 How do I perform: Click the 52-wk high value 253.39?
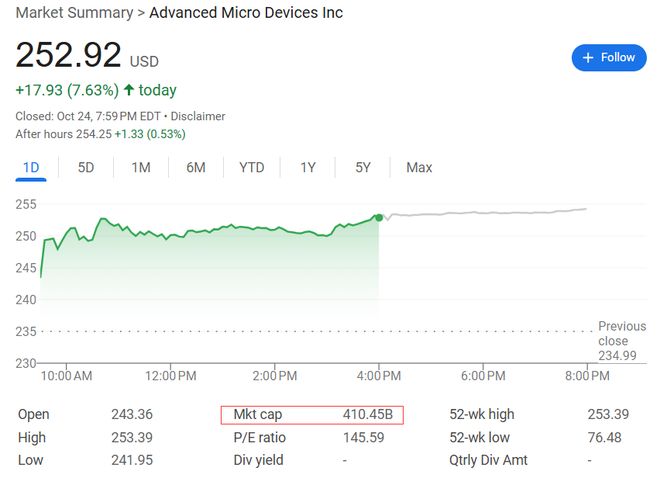[610, 414]
